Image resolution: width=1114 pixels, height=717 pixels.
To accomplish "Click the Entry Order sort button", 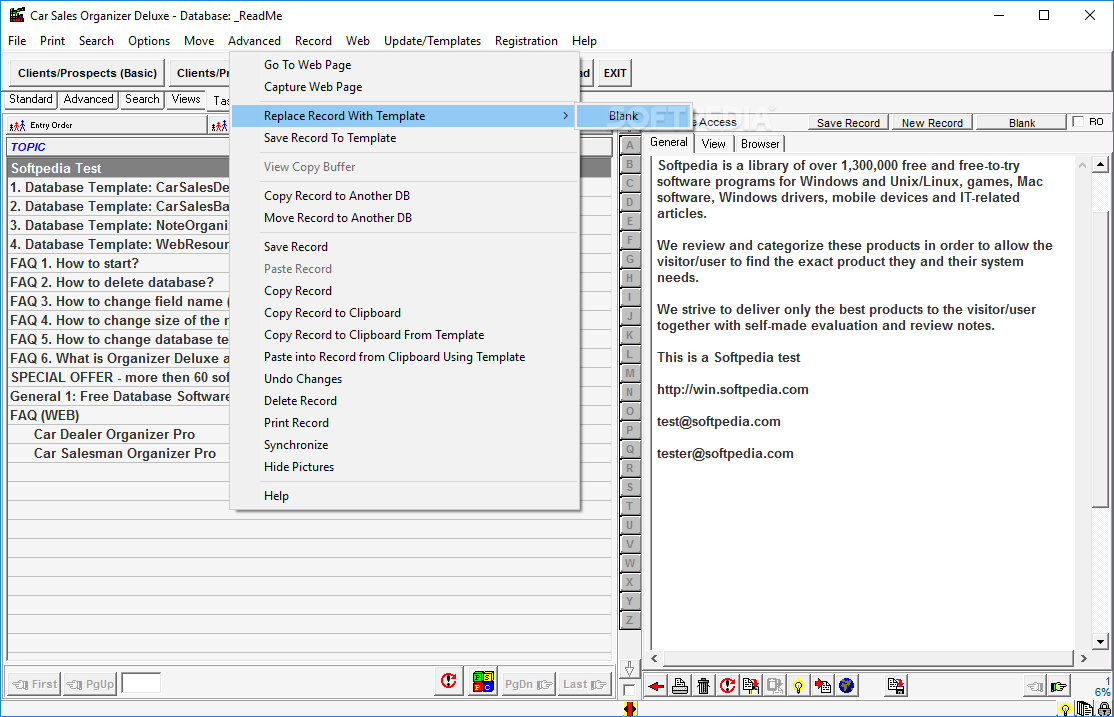I will coord(107,125).
